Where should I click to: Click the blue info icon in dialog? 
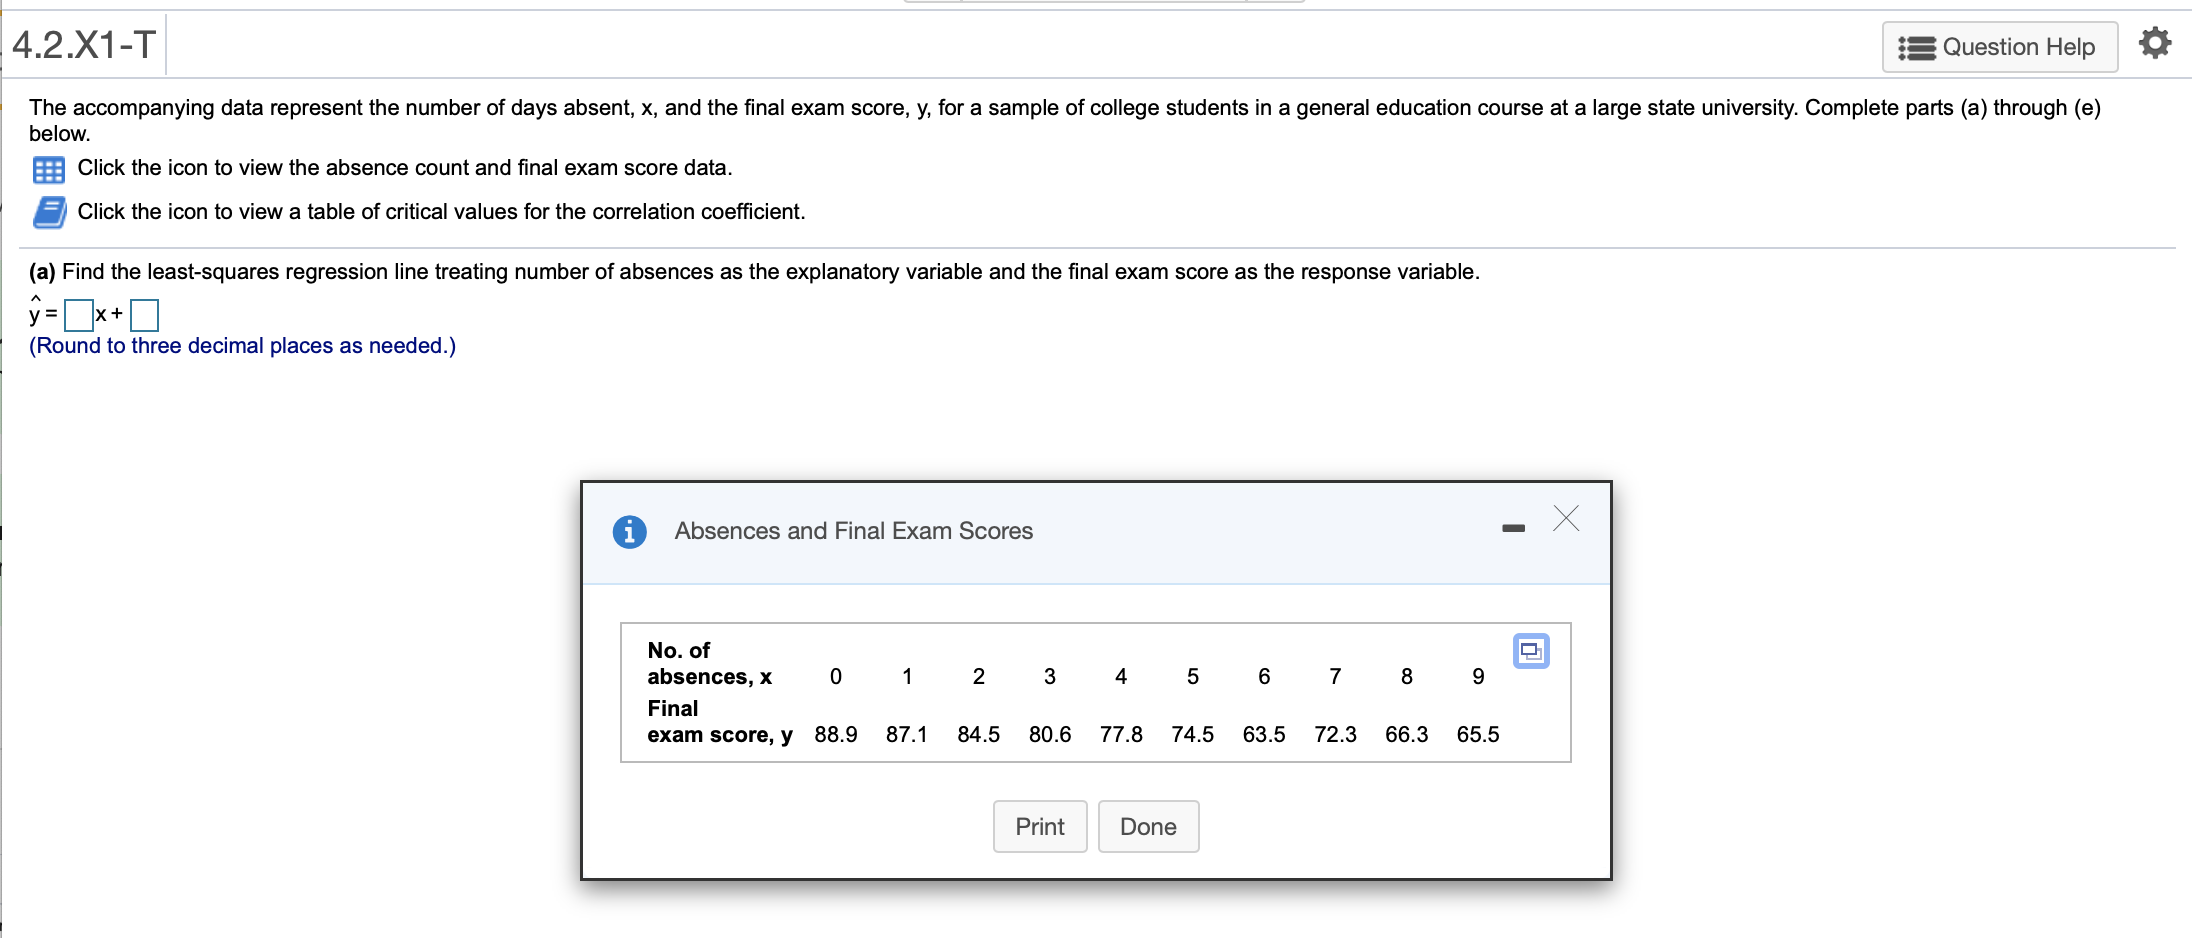(629, 531)
